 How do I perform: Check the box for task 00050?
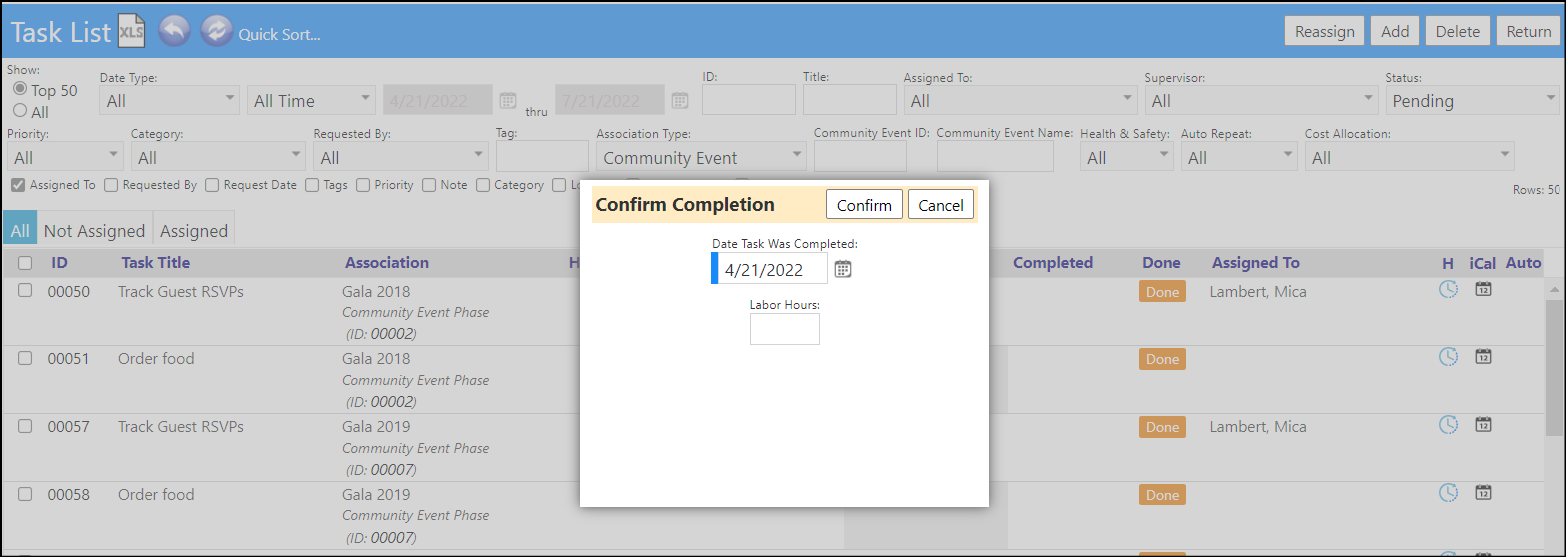(x=25, y=290)
